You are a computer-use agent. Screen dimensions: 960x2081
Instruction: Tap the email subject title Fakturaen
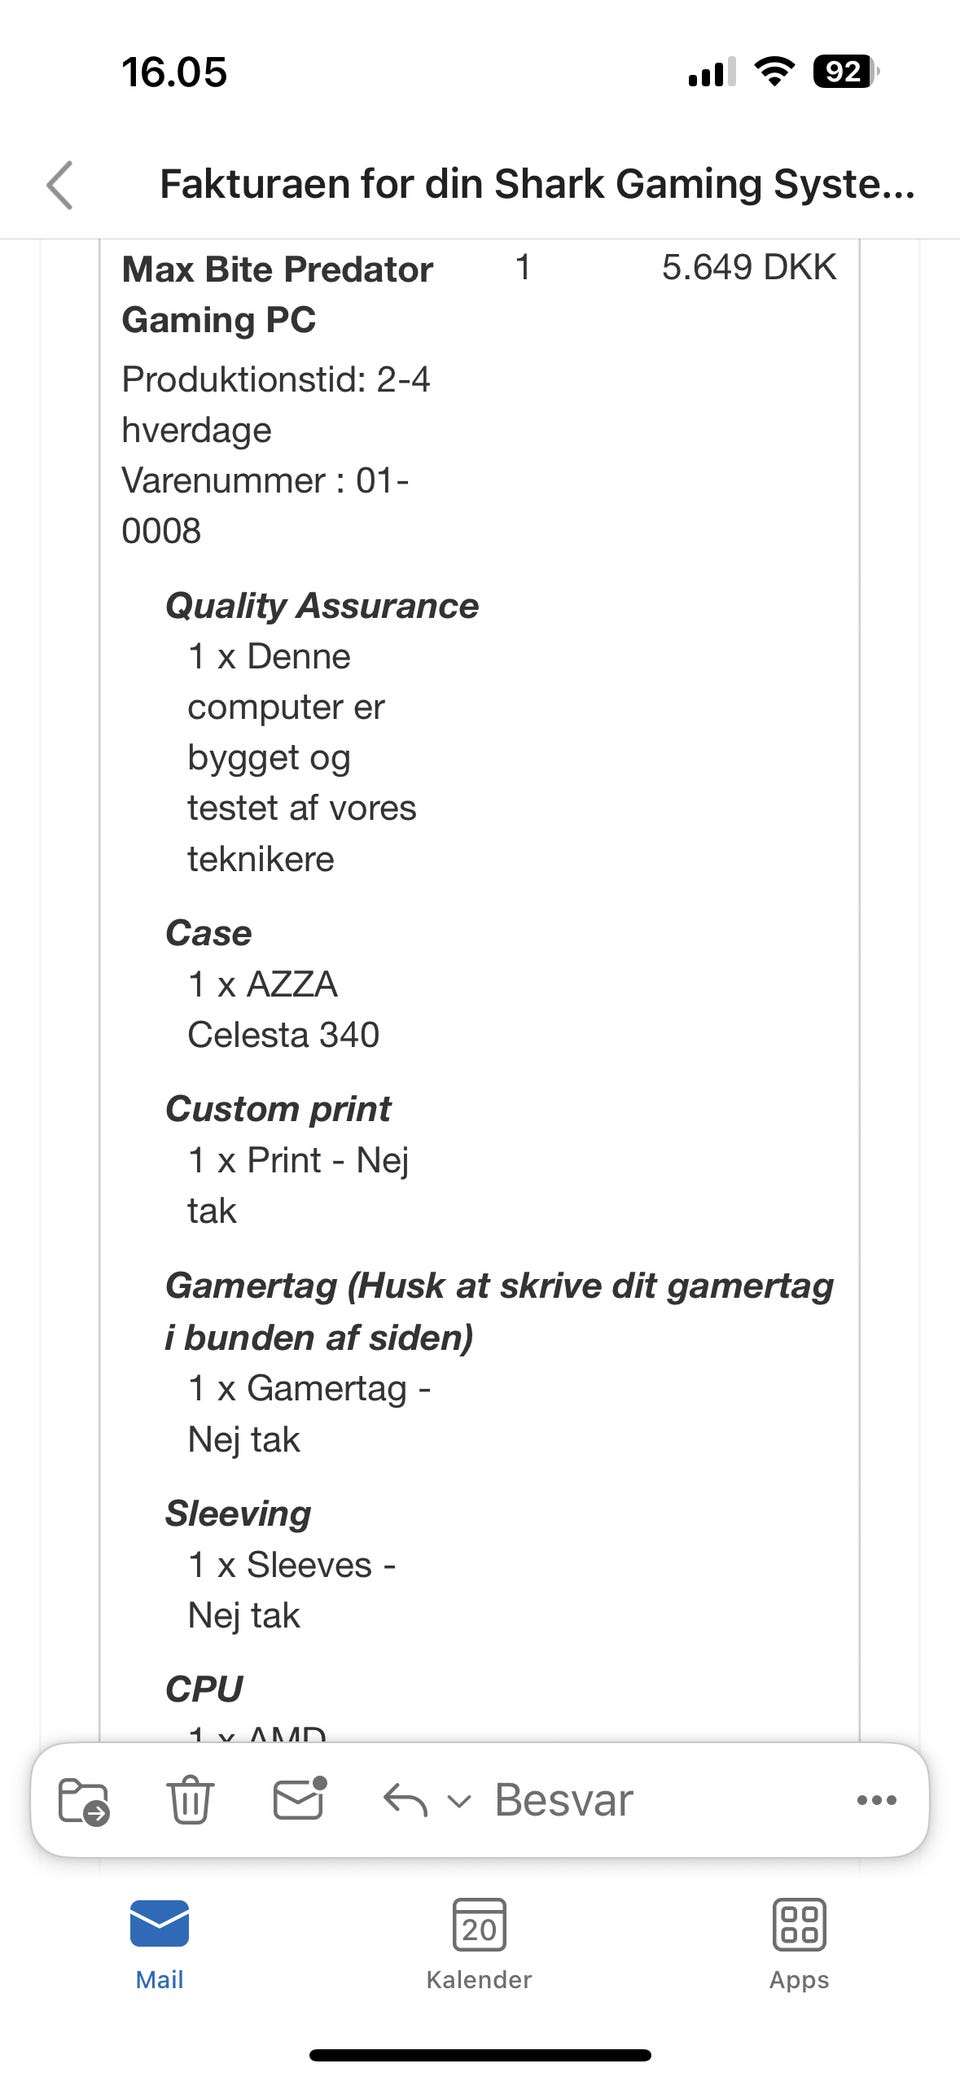(537, 185)
